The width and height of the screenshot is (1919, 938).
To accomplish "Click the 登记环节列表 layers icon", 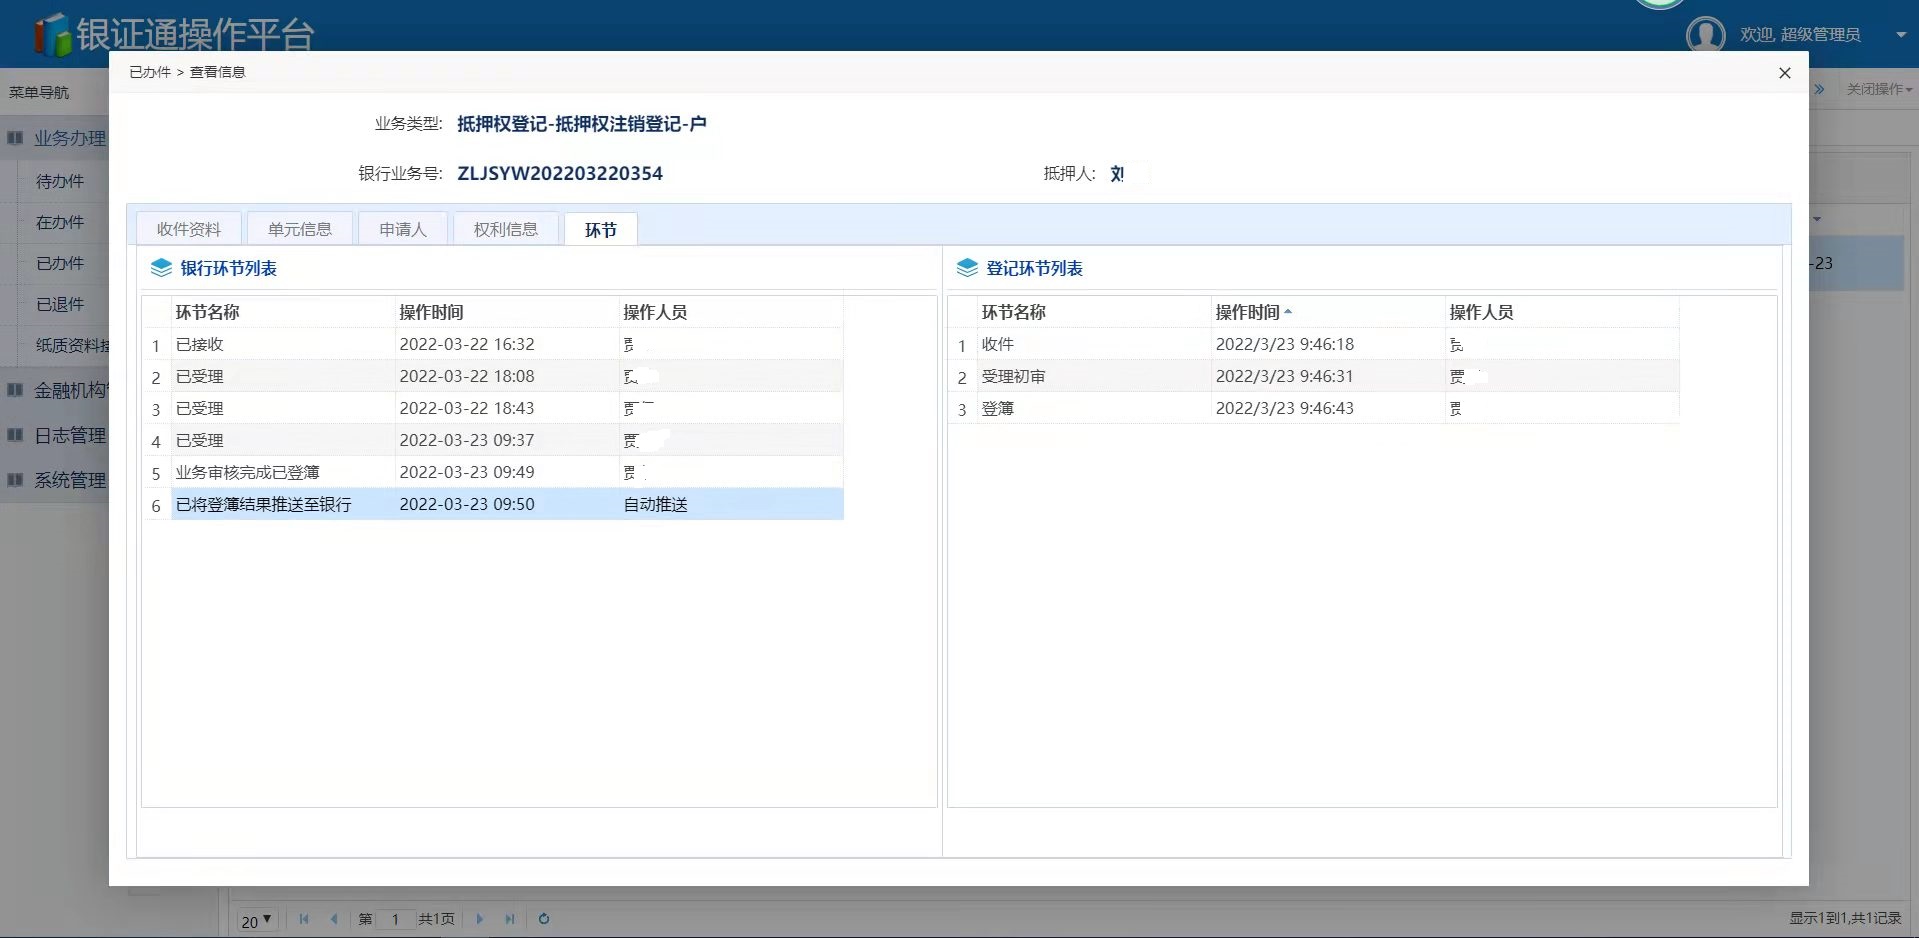I will 967,268.
